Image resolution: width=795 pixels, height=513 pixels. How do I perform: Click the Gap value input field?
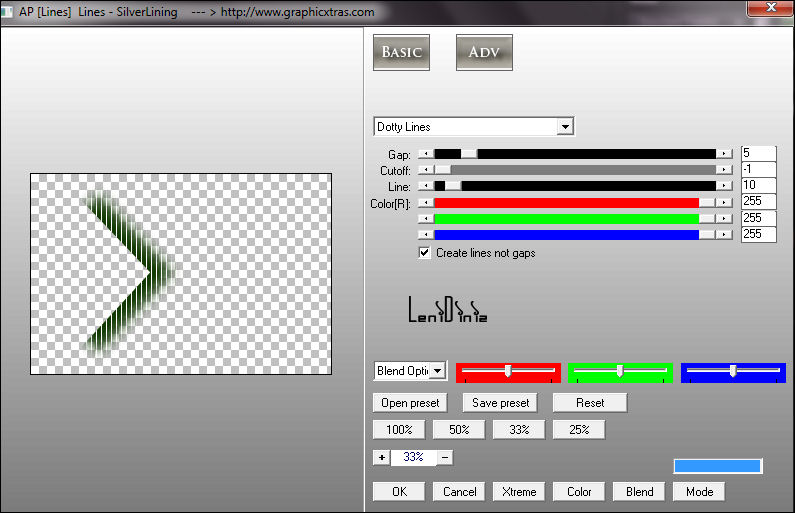758,153
